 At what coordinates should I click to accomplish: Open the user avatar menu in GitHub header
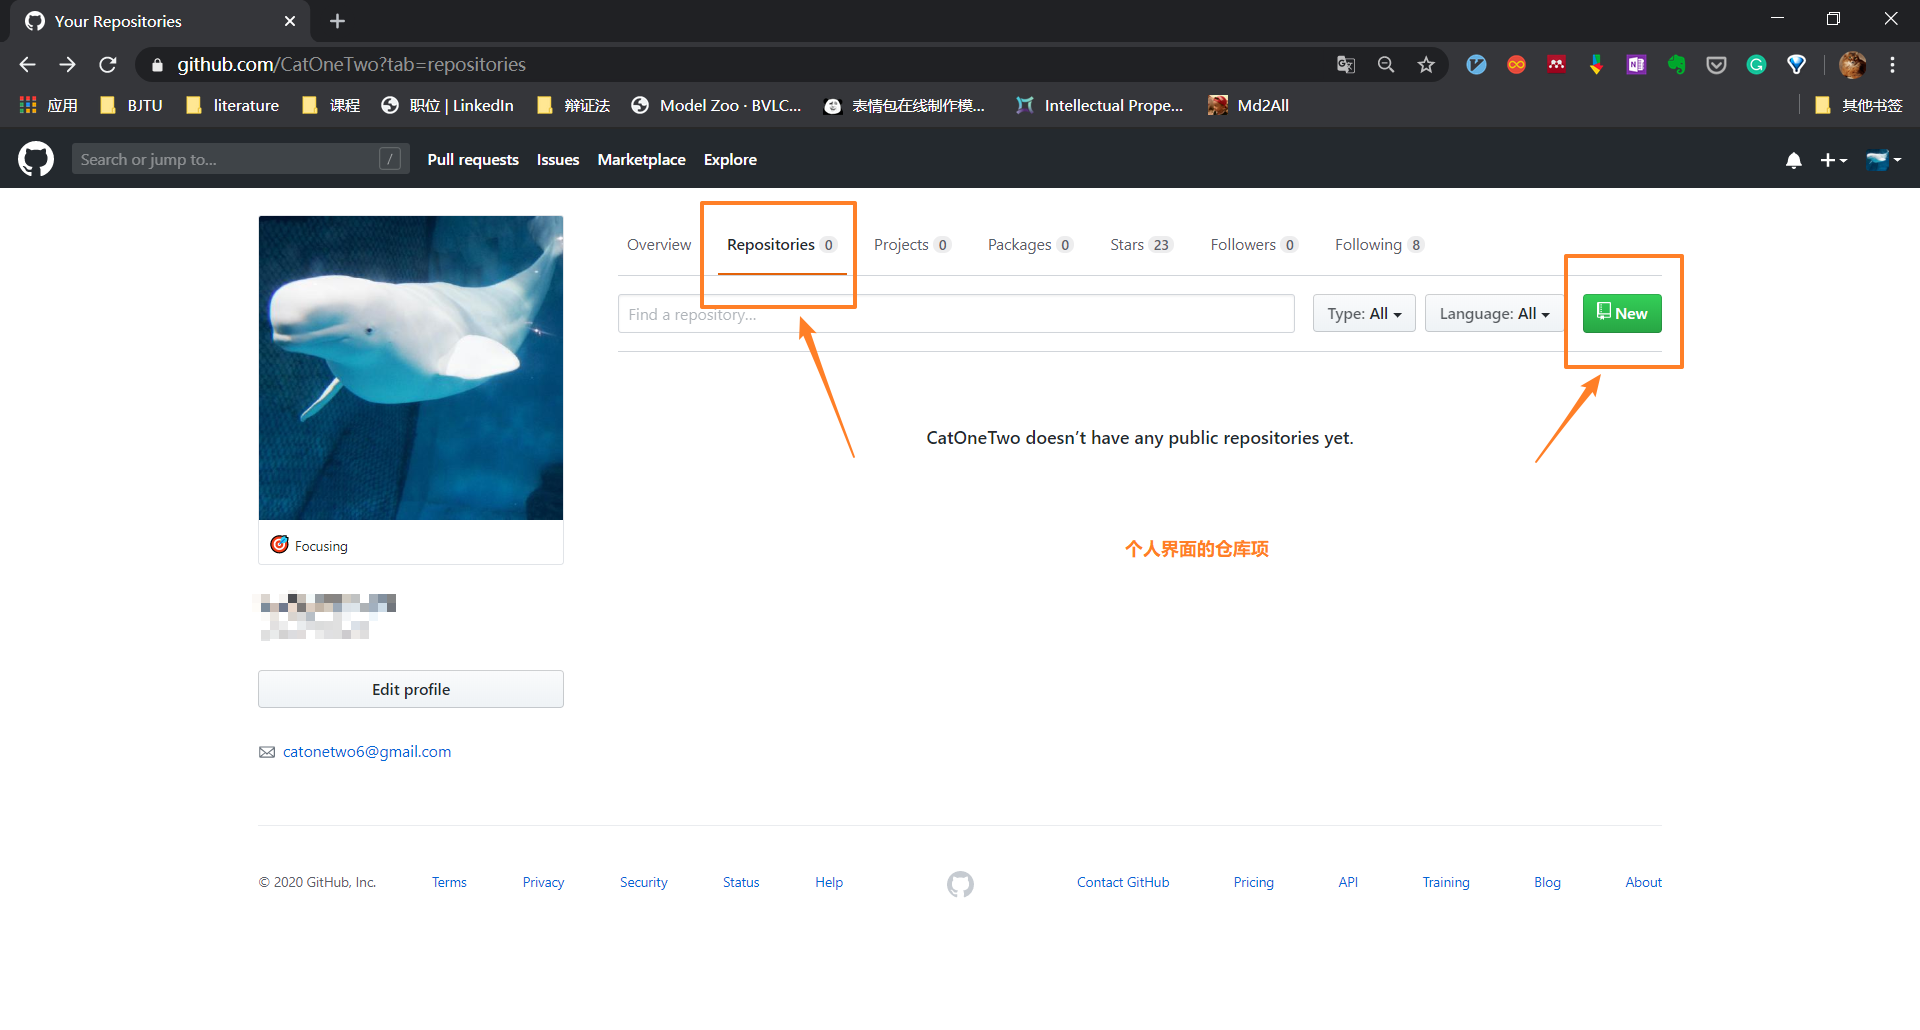tap(1883, 160)
